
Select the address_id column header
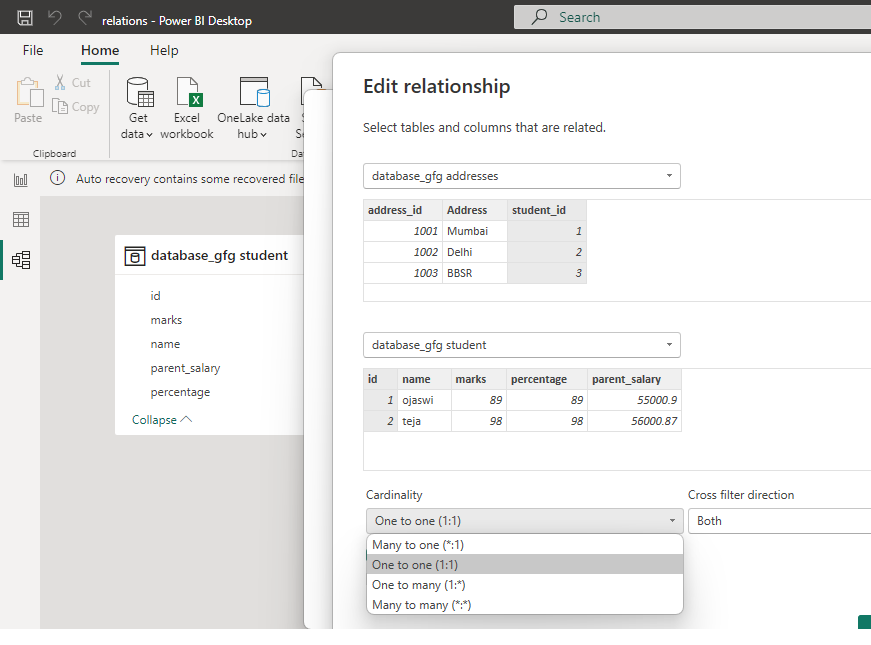tap(403, 210)
